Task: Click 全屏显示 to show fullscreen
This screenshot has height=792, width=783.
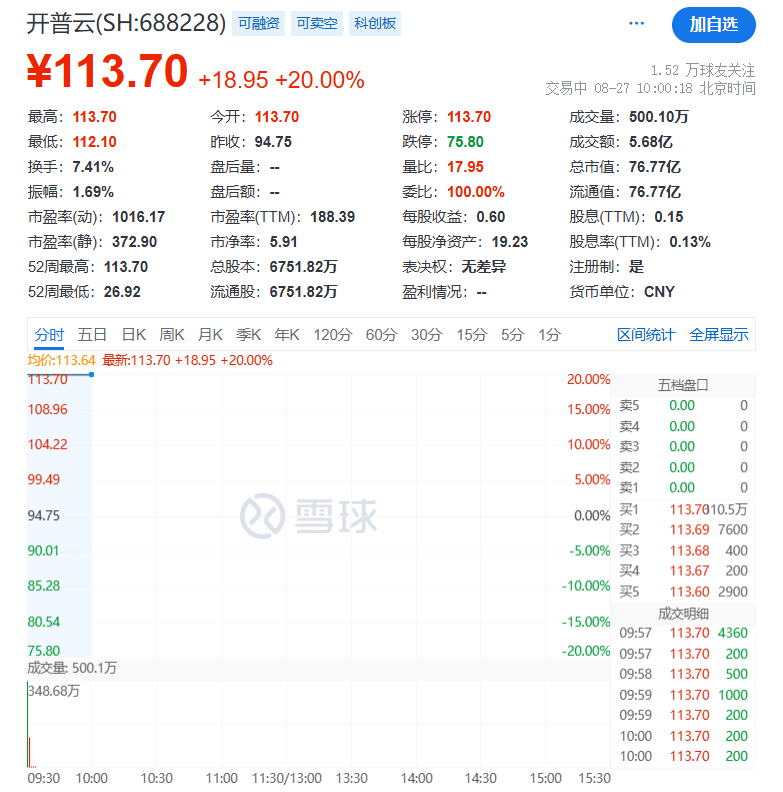Action: 718,335
